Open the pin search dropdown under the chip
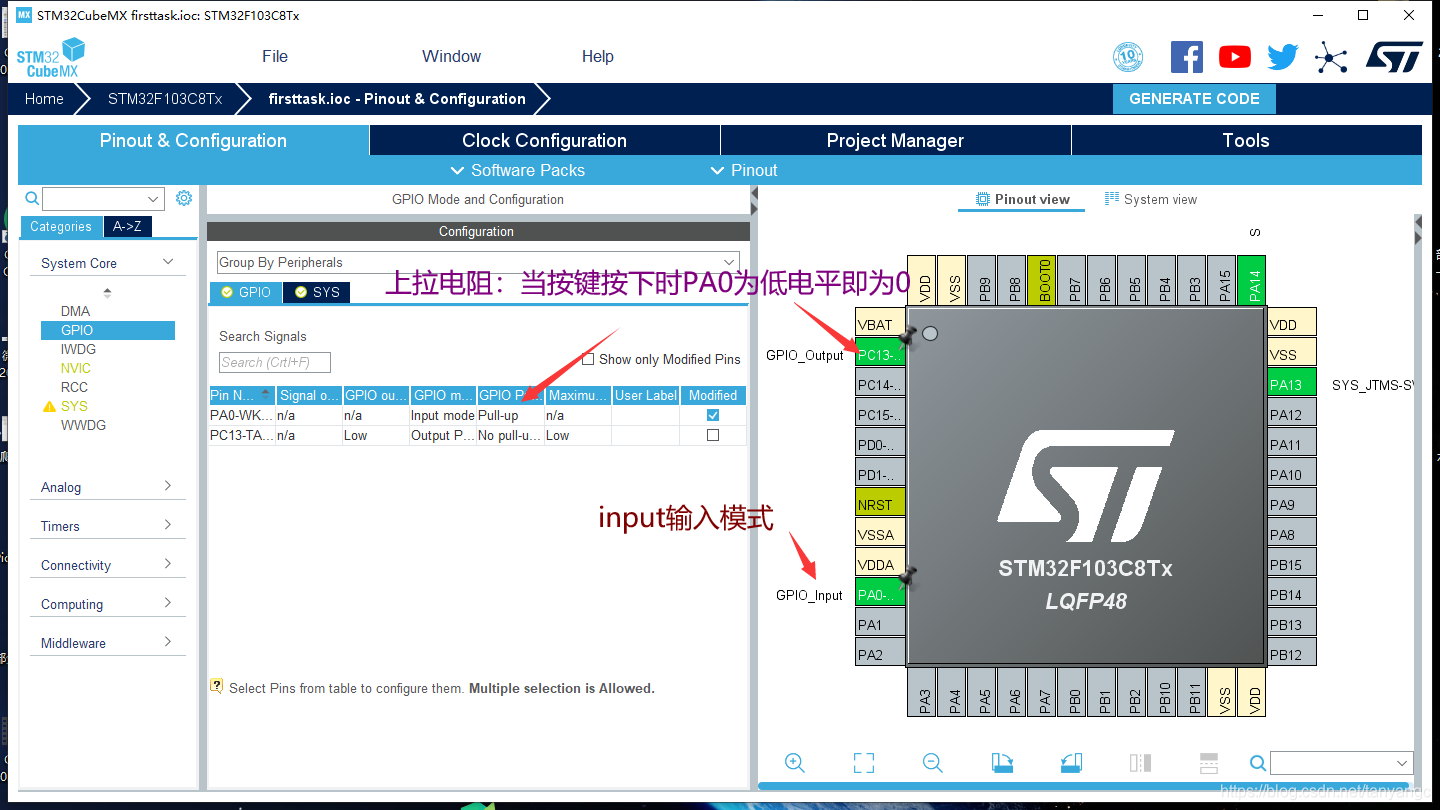This screenshot has width=1440, height=810. [1402, 763]
